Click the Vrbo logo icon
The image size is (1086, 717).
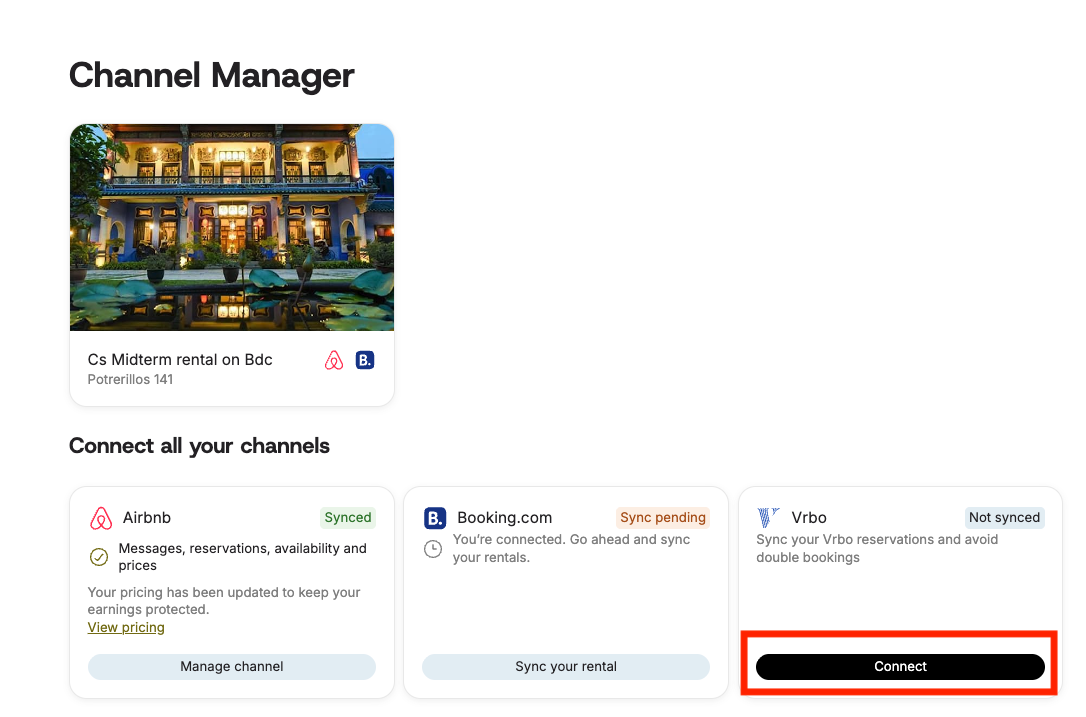tap(768, 518)
